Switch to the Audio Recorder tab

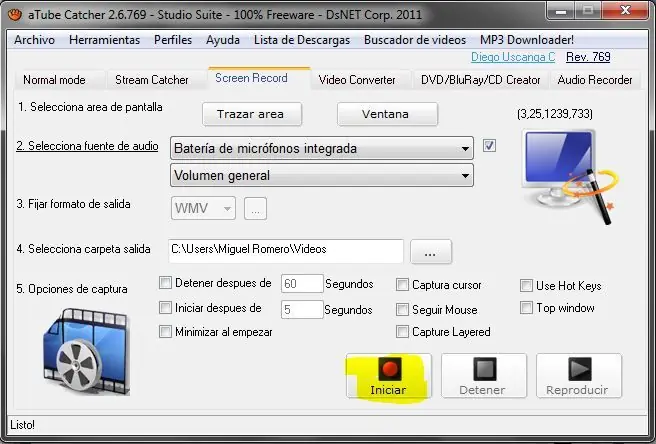point(594,80)
